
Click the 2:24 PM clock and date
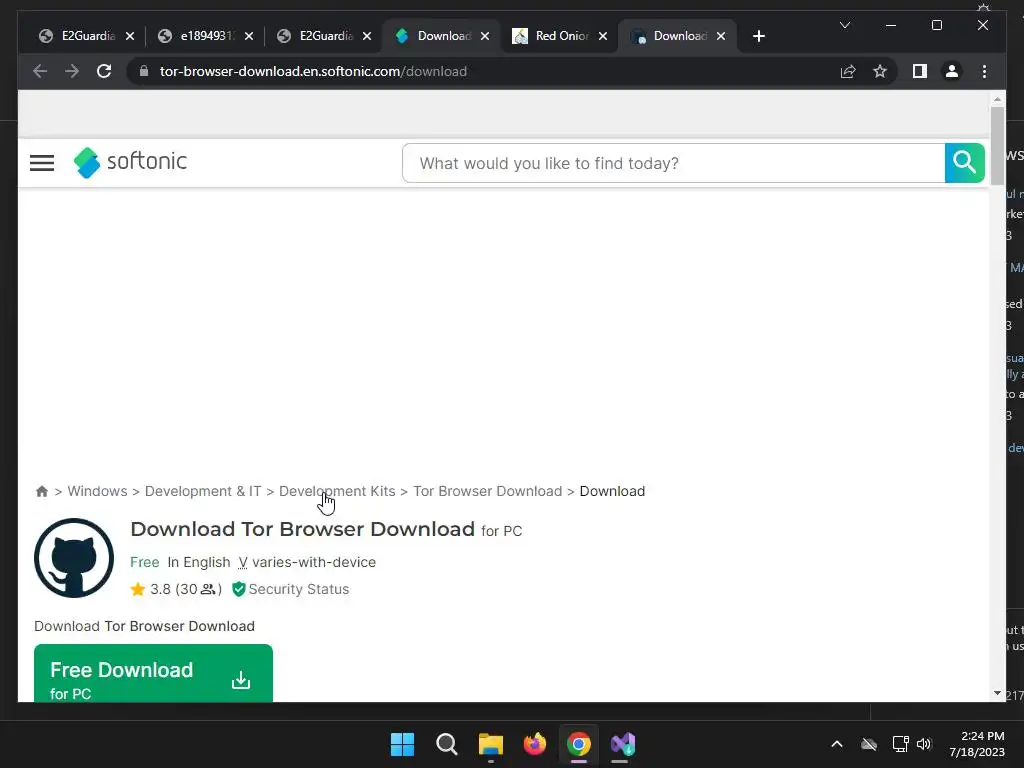pyautogui.click(x=977, y=744)
